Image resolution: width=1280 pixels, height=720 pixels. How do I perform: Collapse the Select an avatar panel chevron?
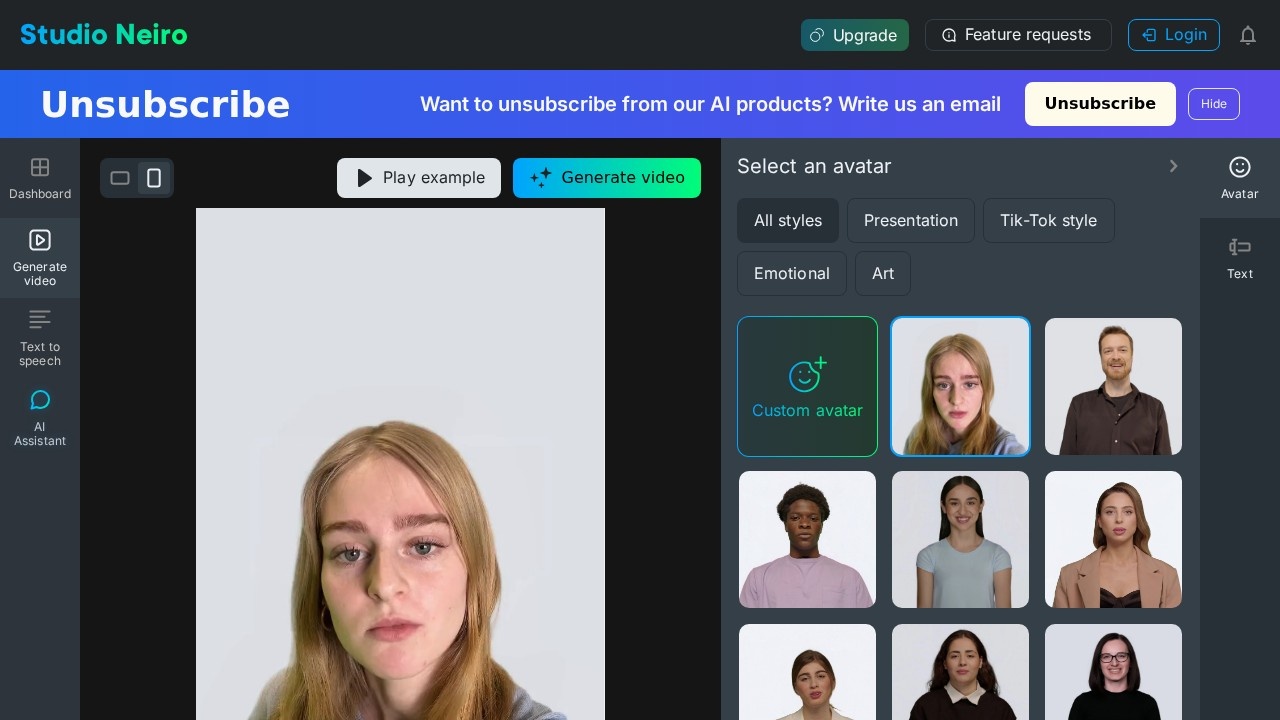point(1174,166)
